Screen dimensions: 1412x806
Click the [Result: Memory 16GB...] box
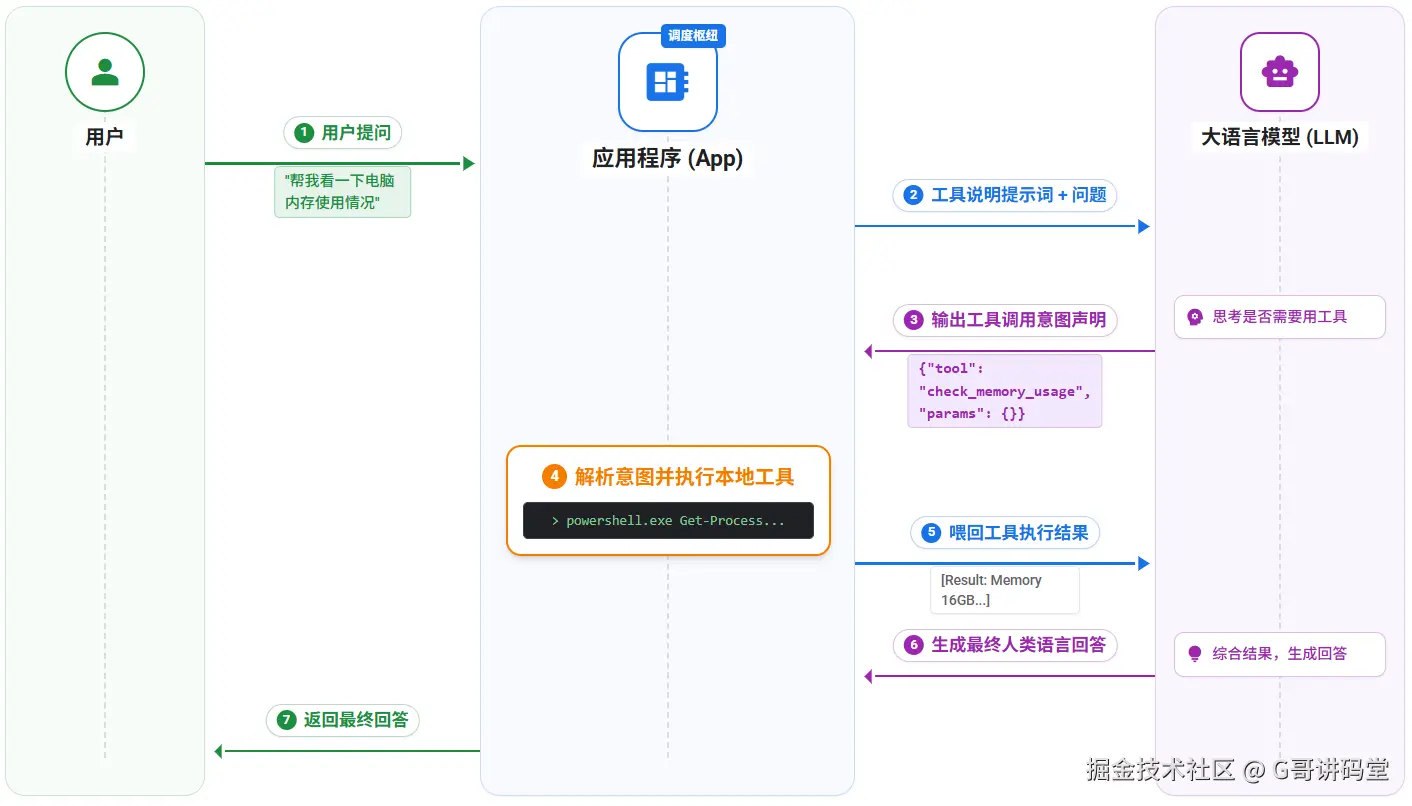1004,590
